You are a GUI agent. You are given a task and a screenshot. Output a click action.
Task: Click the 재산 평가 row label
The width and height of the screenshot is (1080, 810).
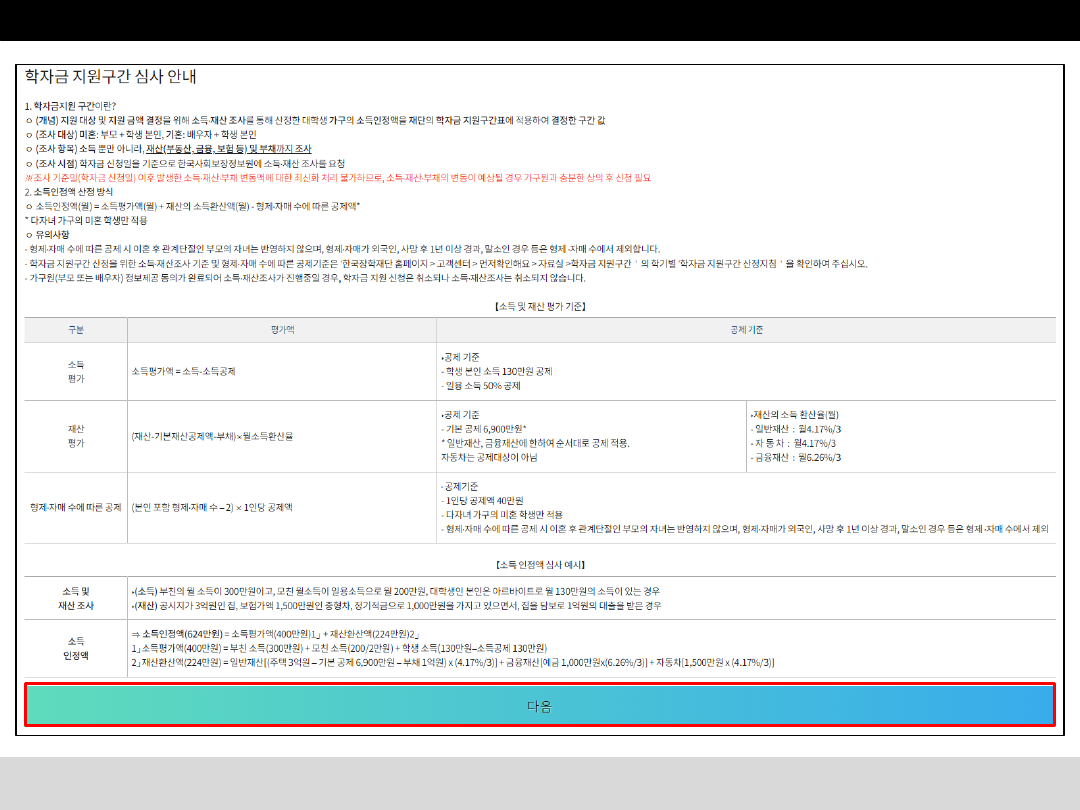pyautogui.click(x=76, y=435)
